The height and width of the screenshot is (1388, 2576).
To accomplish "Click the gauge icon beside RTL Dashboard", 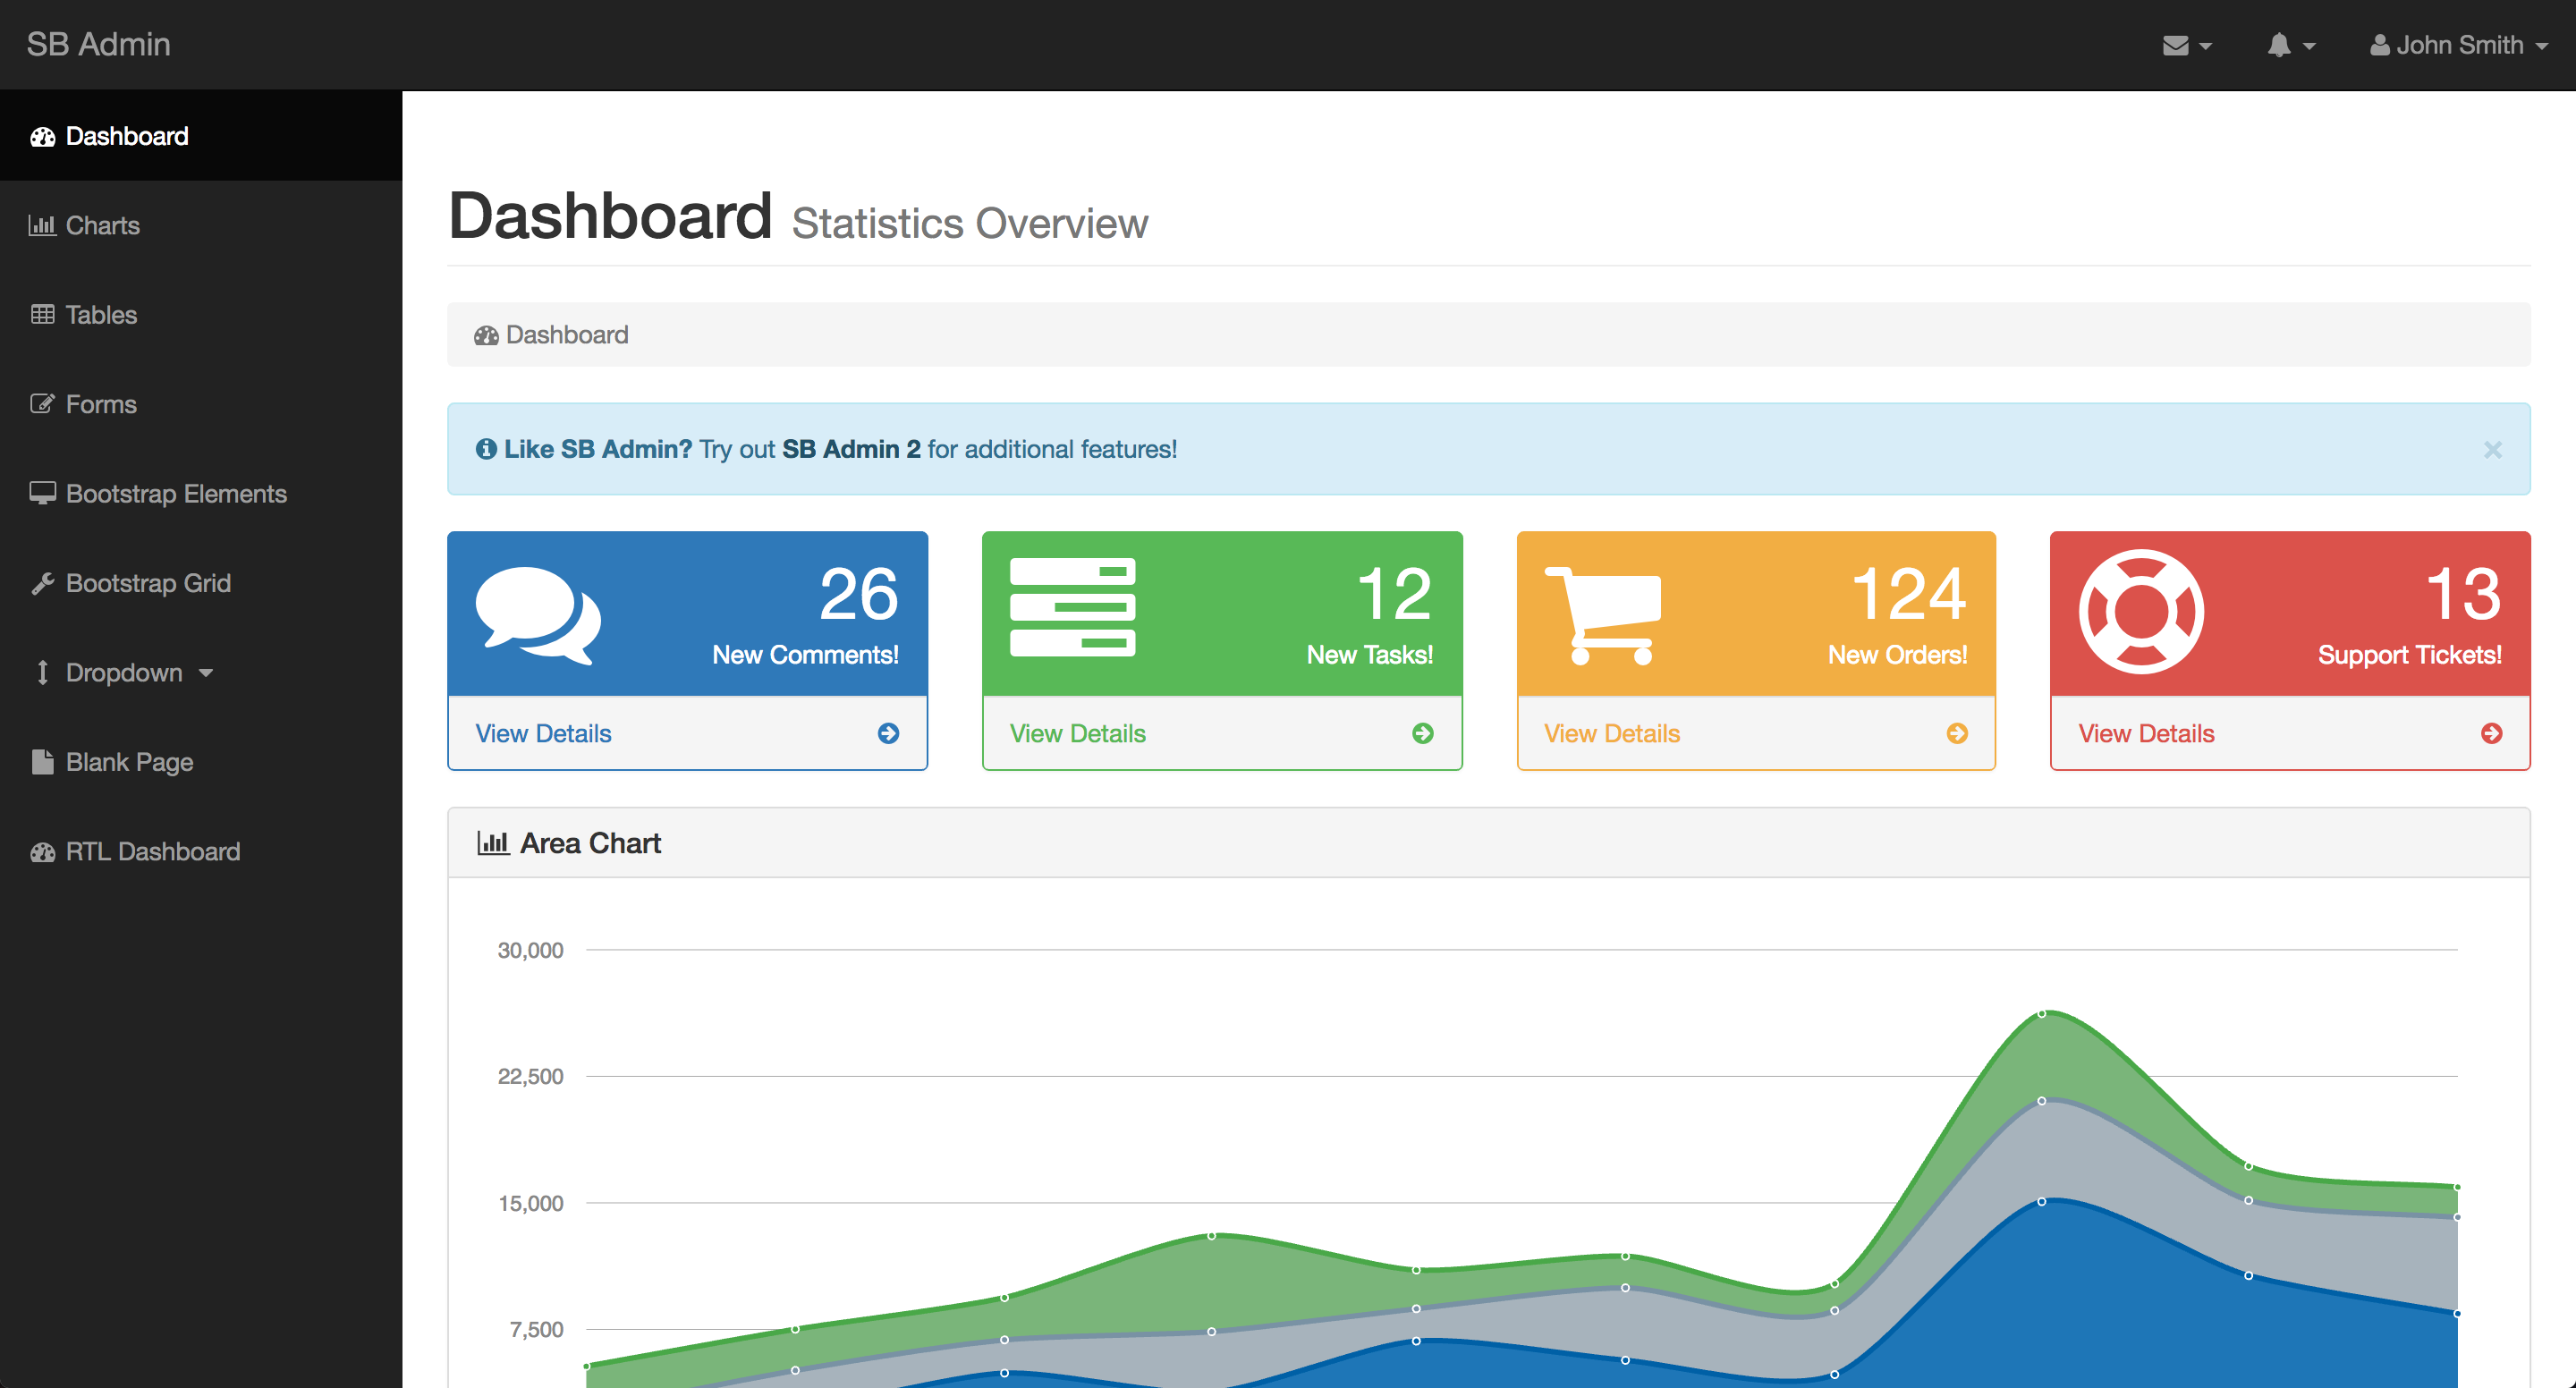I will click(43, 852).
